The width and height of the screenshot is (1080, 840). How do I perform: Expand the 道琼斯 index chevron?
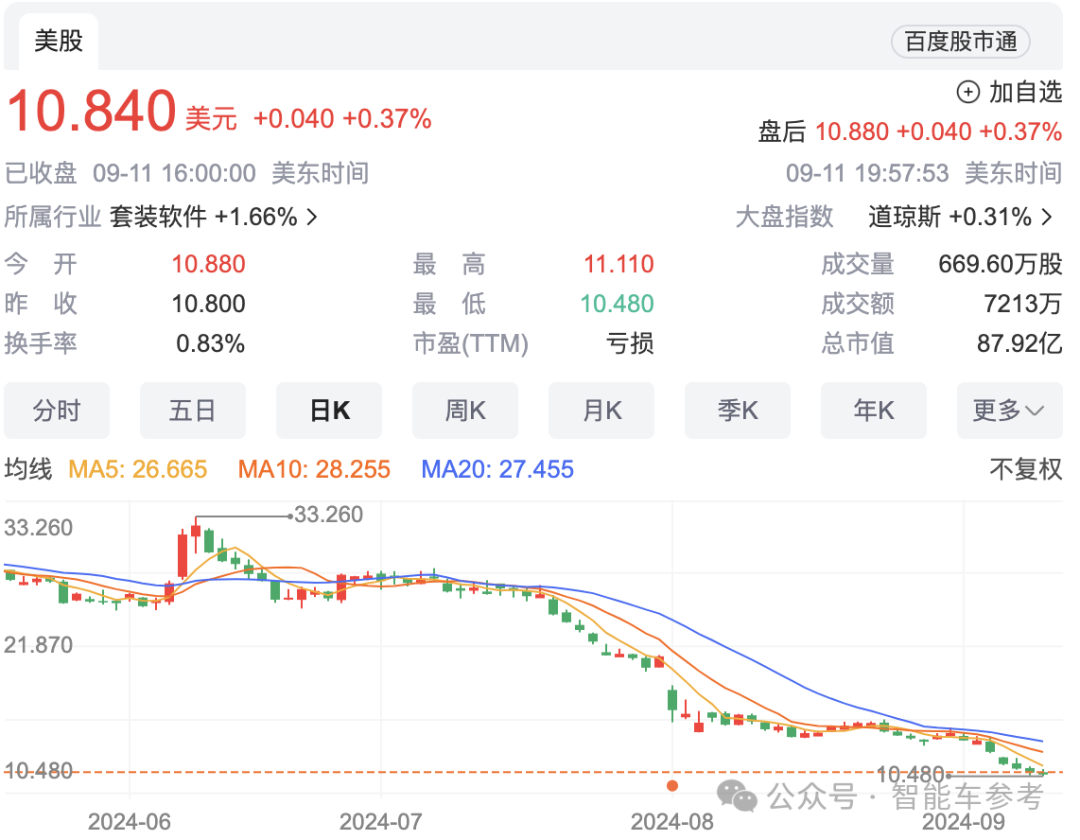(x=1047, y=217)
